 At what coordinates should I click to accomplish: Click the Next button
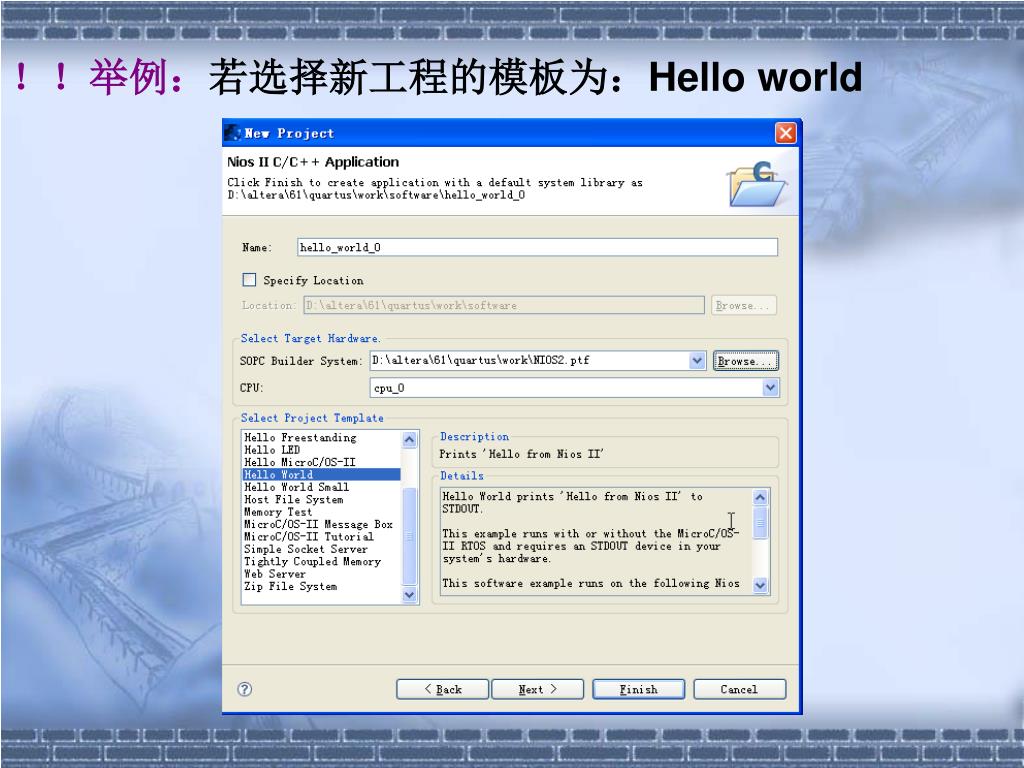[x=537, y=689]
